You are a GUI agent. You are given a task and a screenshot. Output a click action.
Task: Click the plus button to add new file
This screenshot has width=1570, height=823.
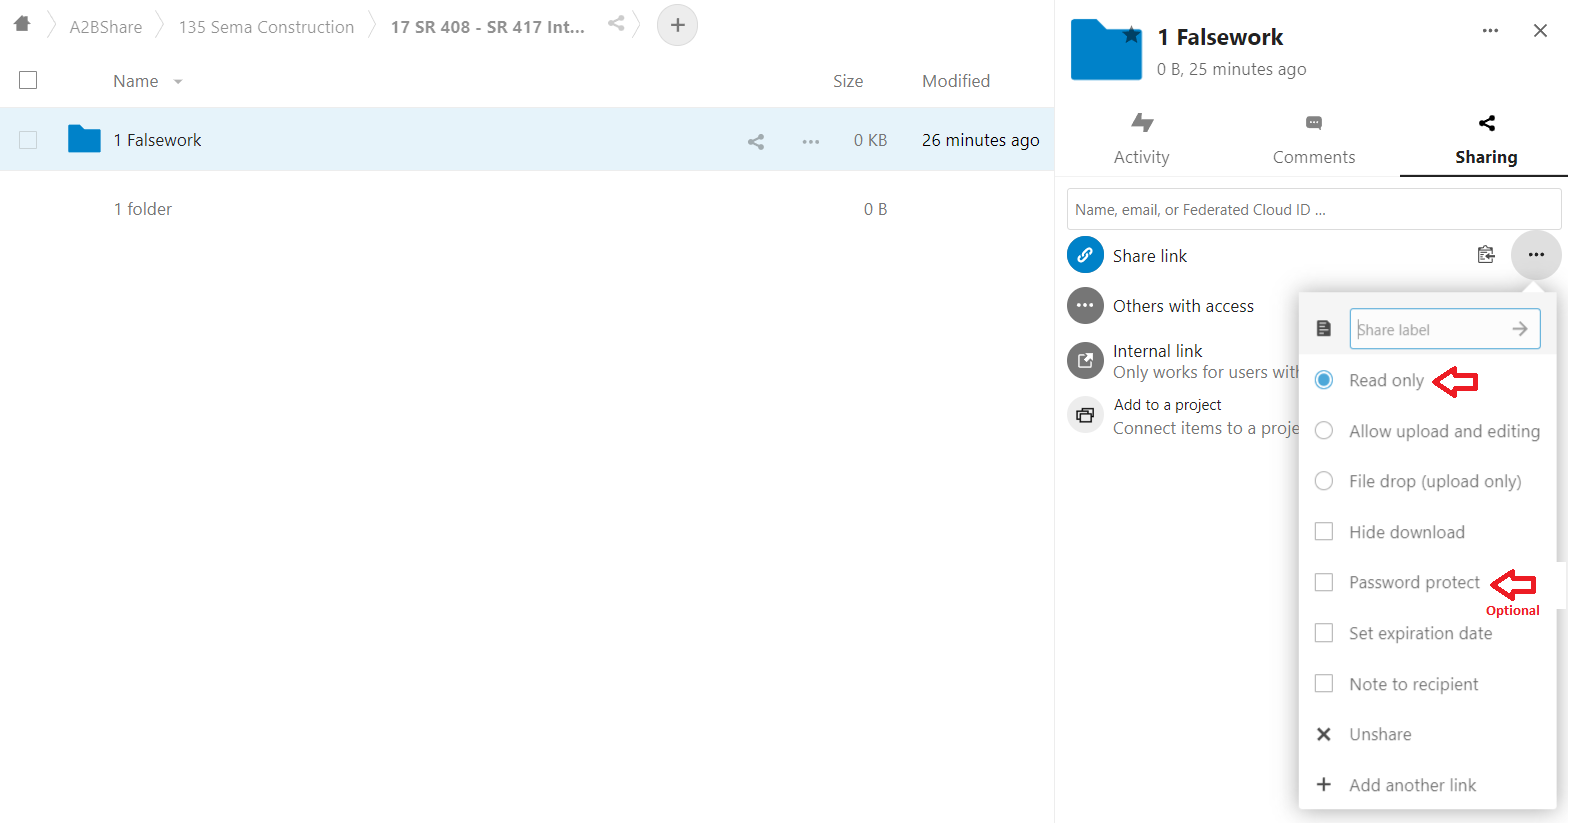coord(677,25)
